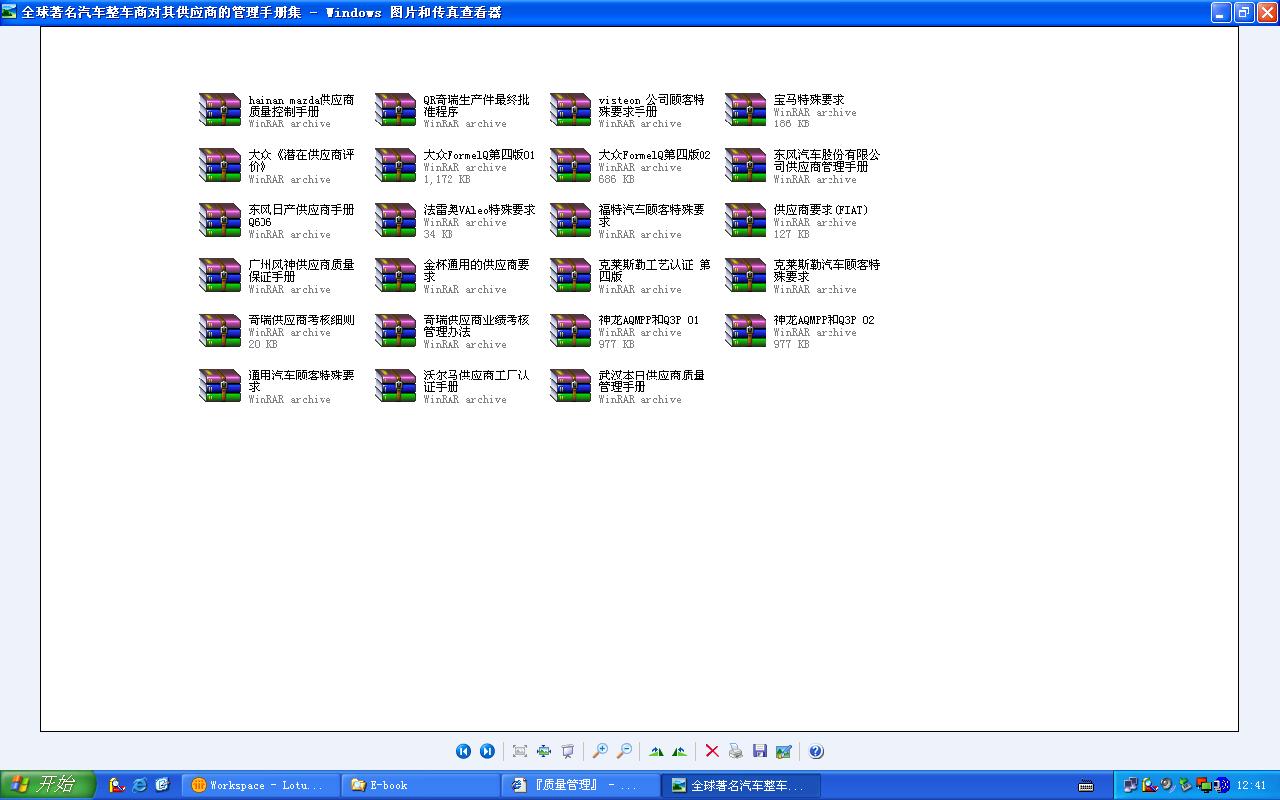Click the file size 20 KB

coord(263,345)
